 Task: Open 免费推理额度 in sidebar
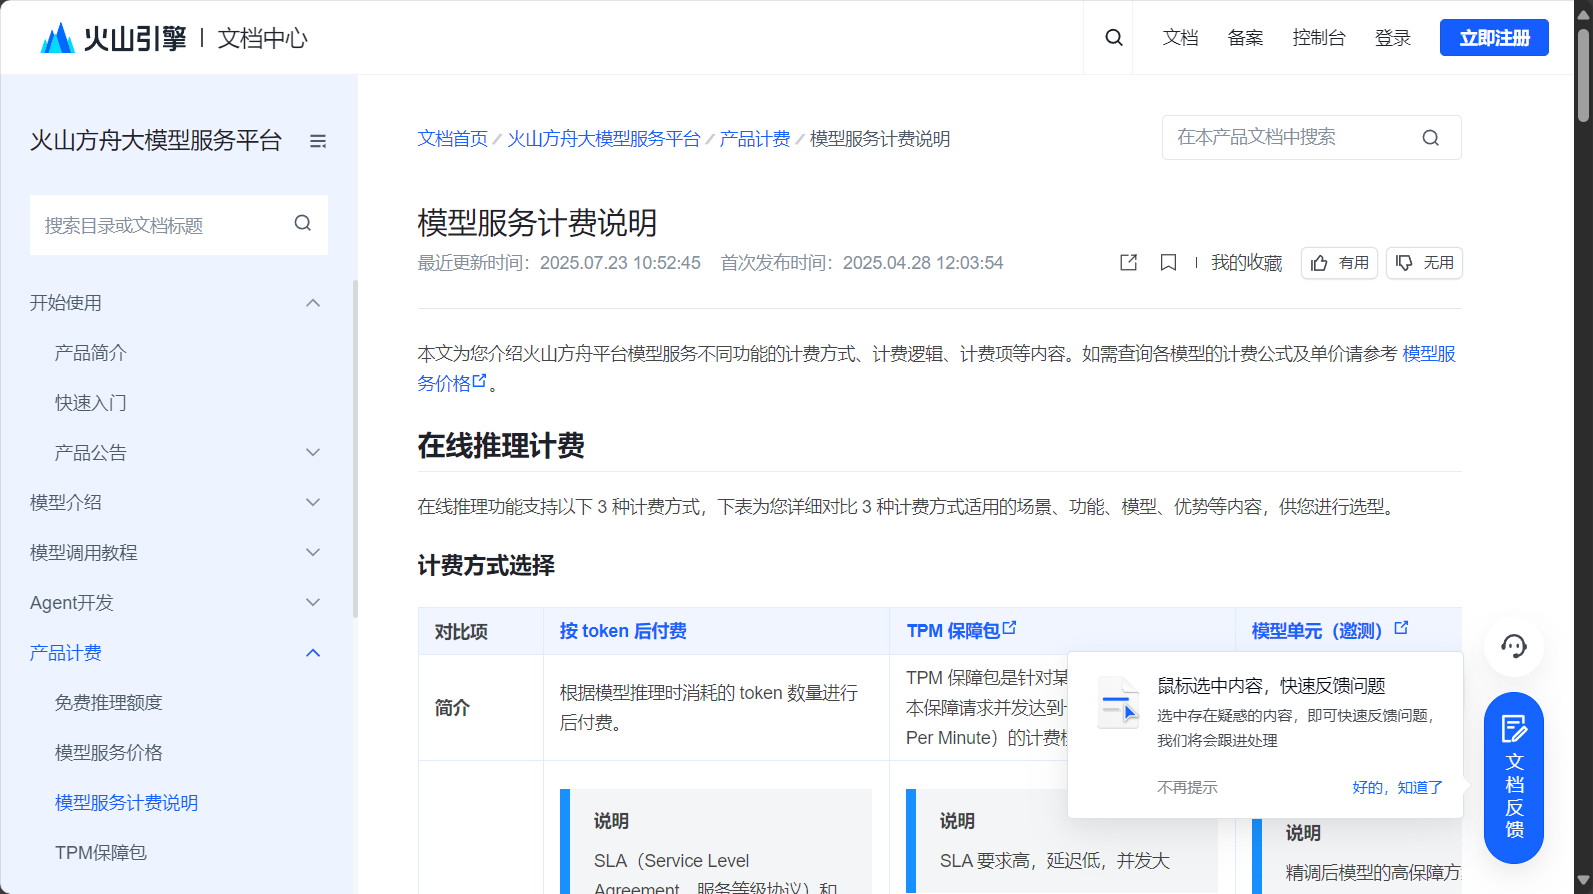coord(109,703)
